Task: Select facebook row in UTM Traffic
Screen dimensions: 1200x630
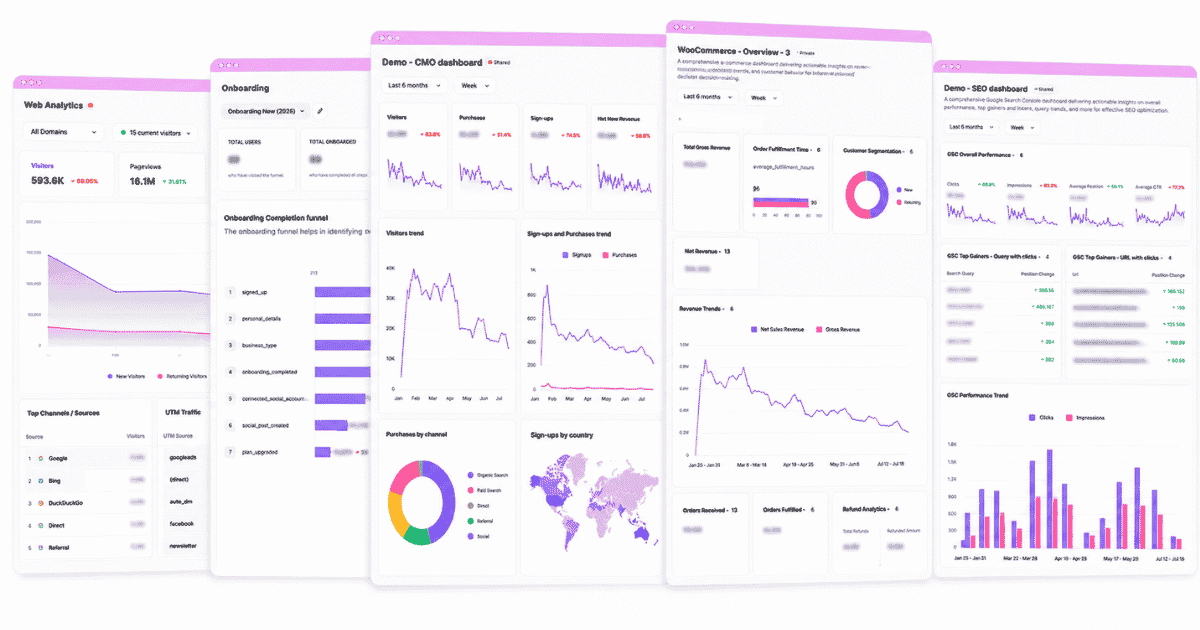Action: [185, 523]
